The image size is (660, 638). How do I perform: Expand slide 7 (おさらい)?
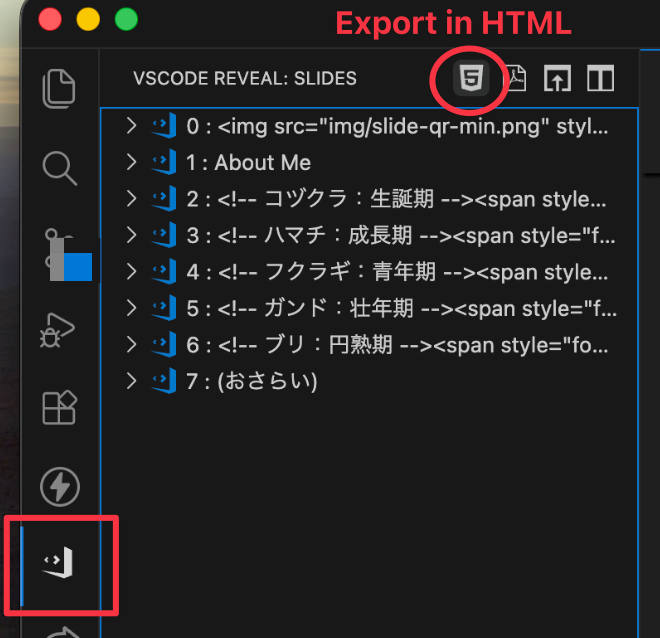click(131, 381)
